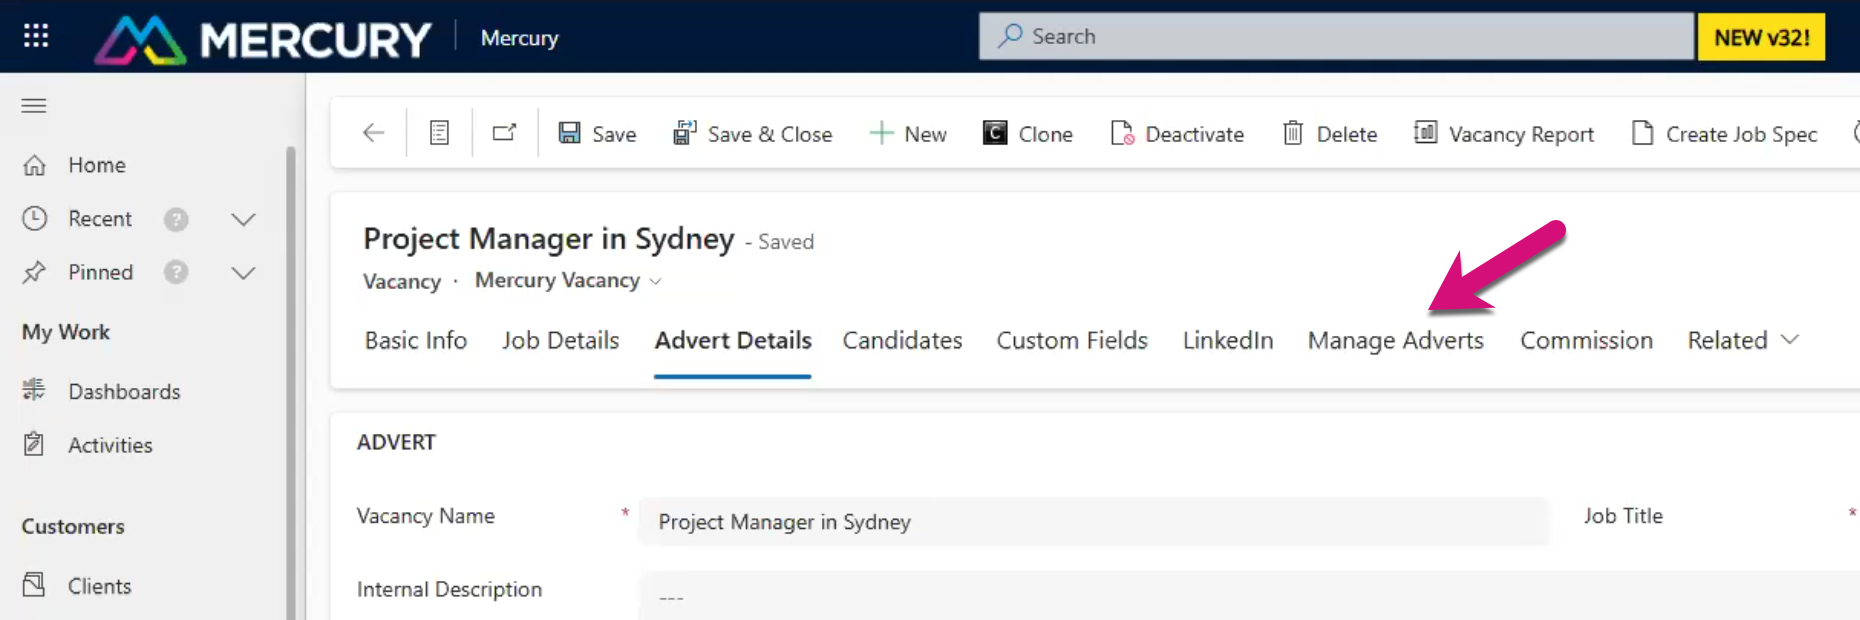Open the Related tab dropdown
The image size is (1860, 620).
coord(1743,340)
